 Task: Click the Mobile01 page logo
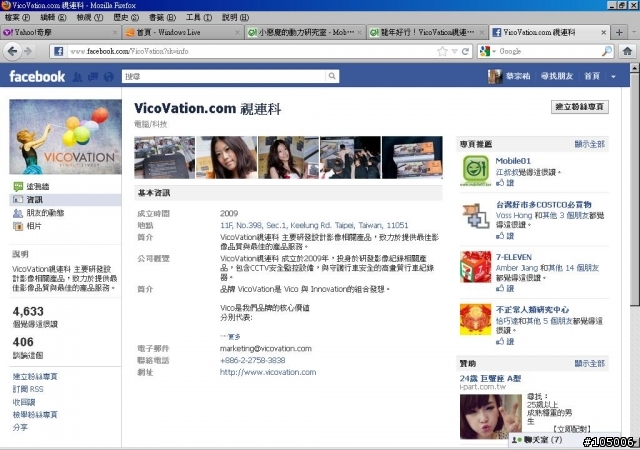[476, 170]
